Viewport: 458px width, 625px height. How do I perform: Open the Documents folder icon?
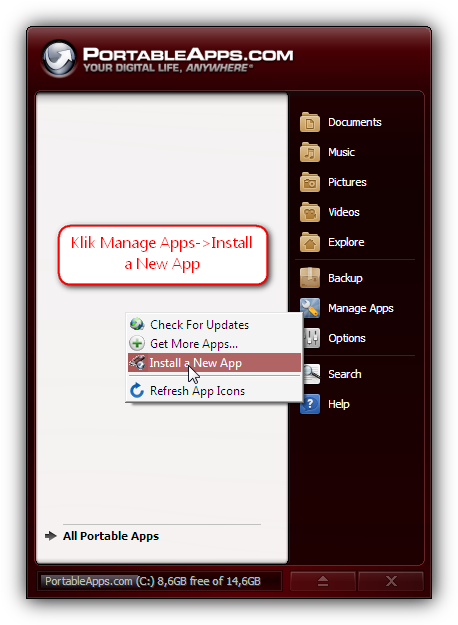point(310,122)
